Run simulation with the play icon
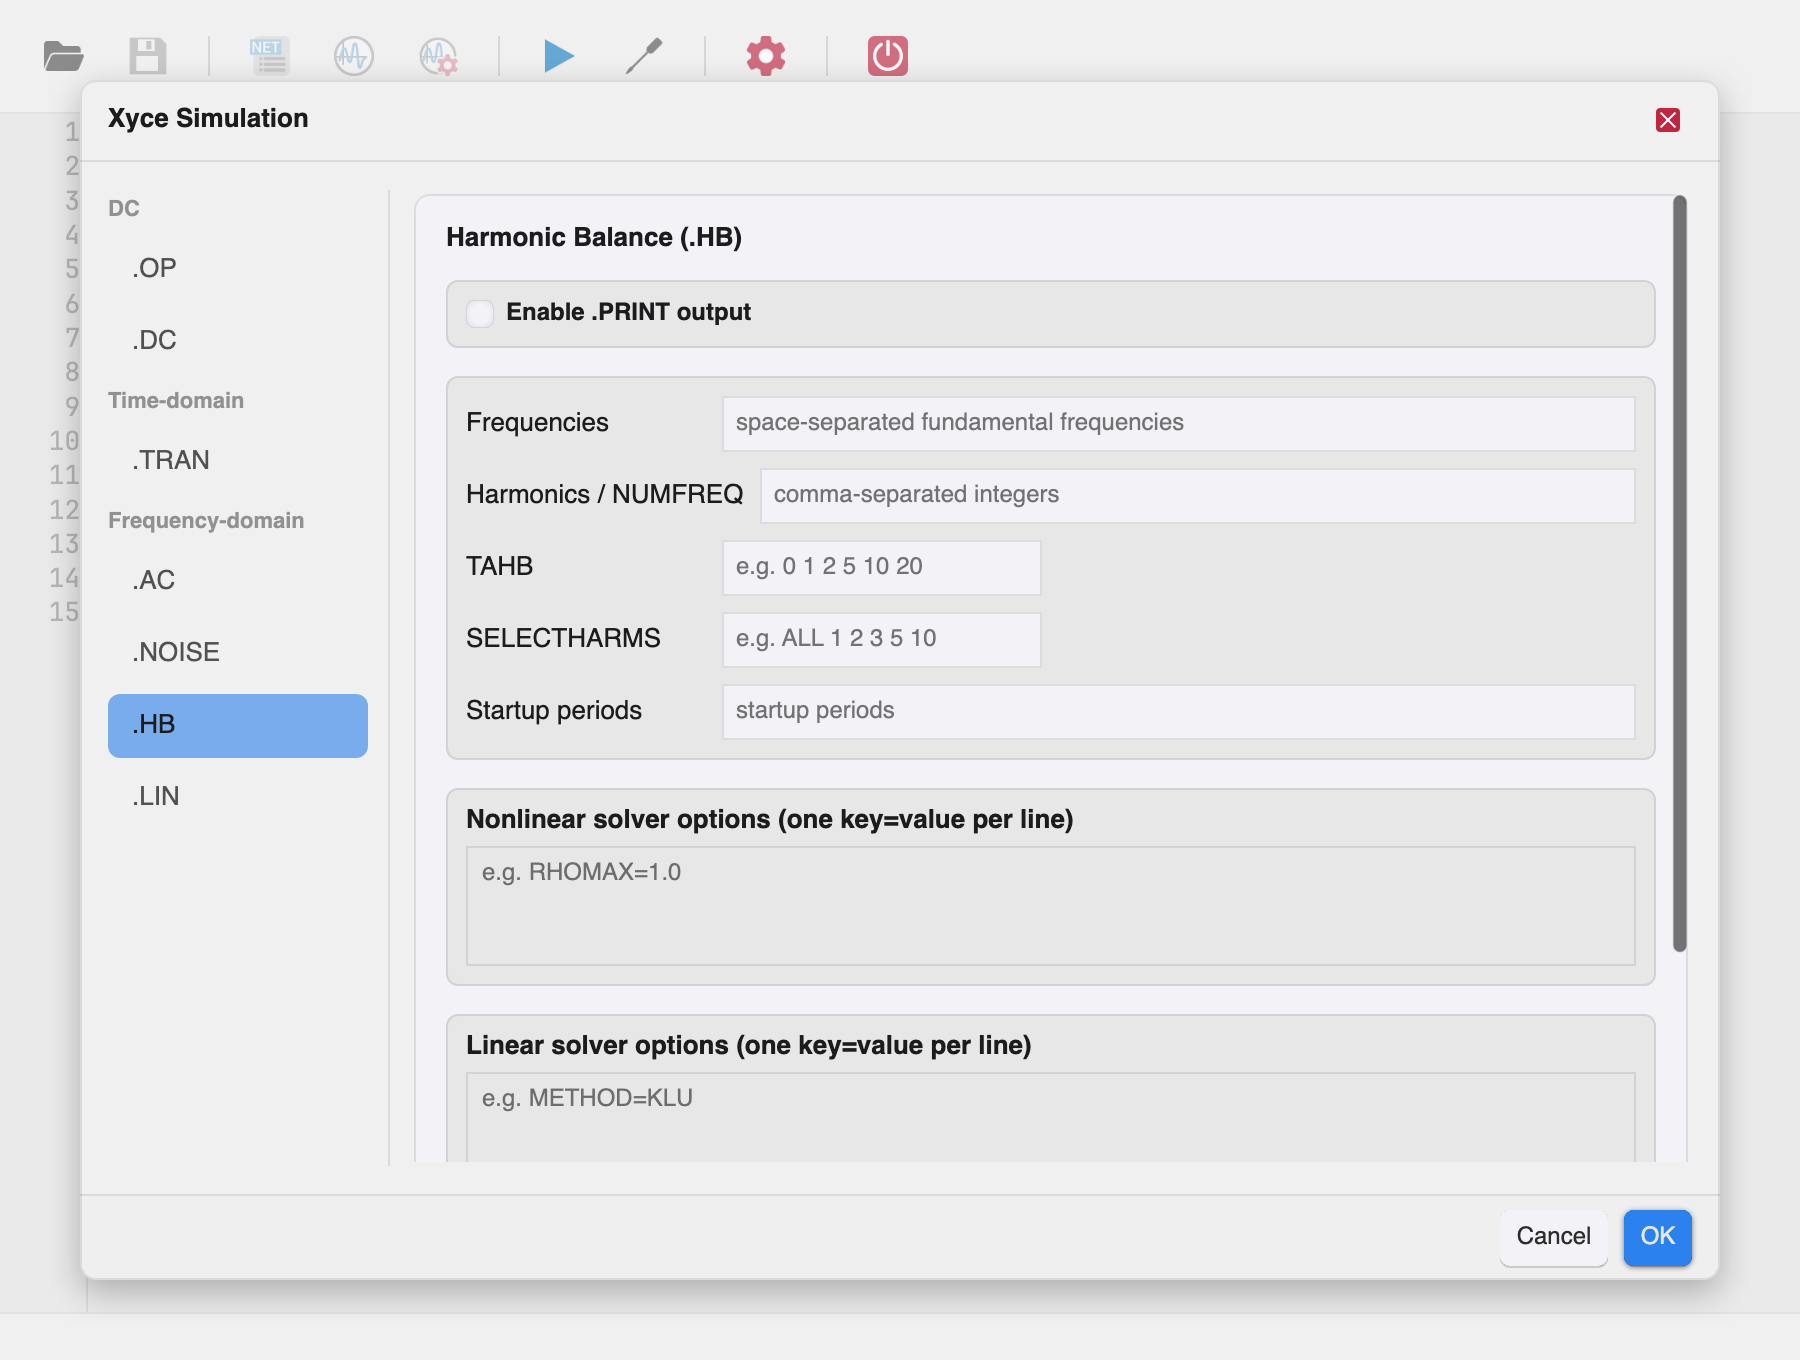This screenshot has width=1800, height=1360. point(559,56)
